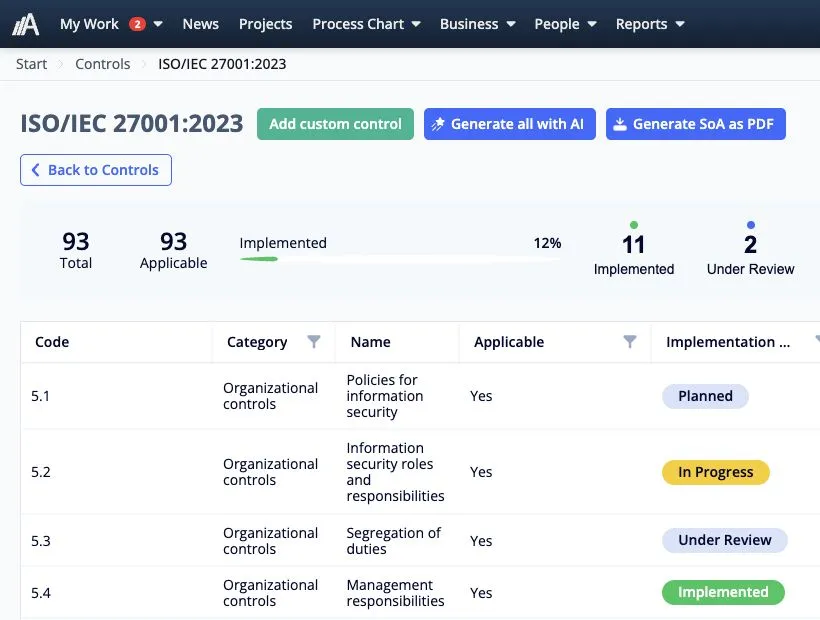The height and width of the screenshot is (620, 820).
Task: Click the Implementation column header
Action: point(727,342)
